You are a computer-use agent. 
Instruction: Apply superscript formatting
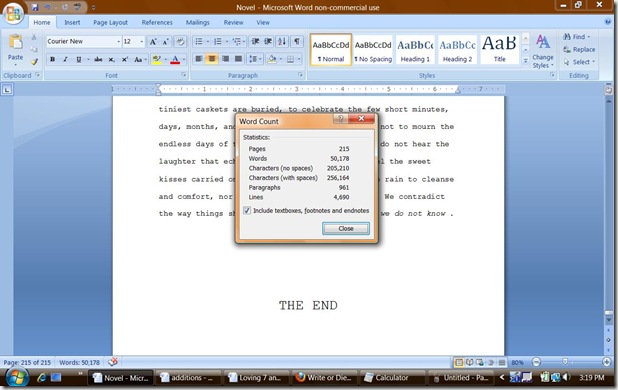(x=125, y=59)
